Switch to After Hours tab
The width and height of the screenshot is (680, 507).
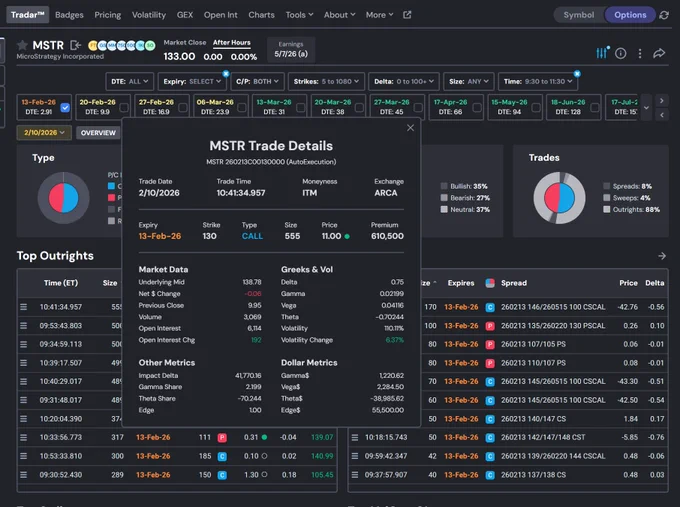pos(232,43)
